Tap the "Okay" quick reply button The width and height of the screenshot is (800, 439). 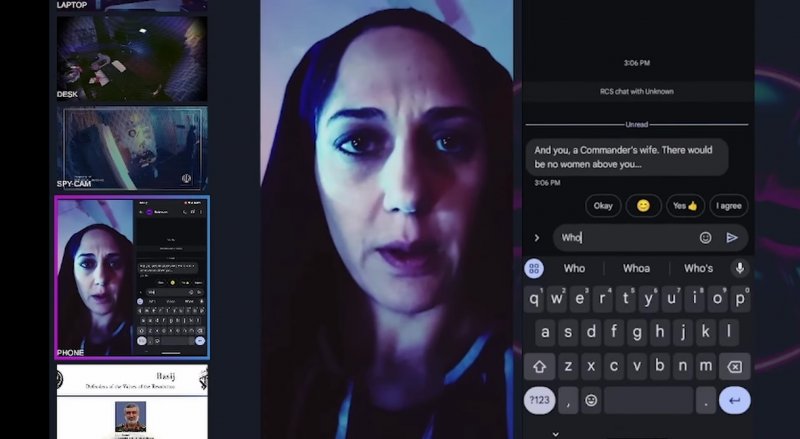click(x=603, y=206)
